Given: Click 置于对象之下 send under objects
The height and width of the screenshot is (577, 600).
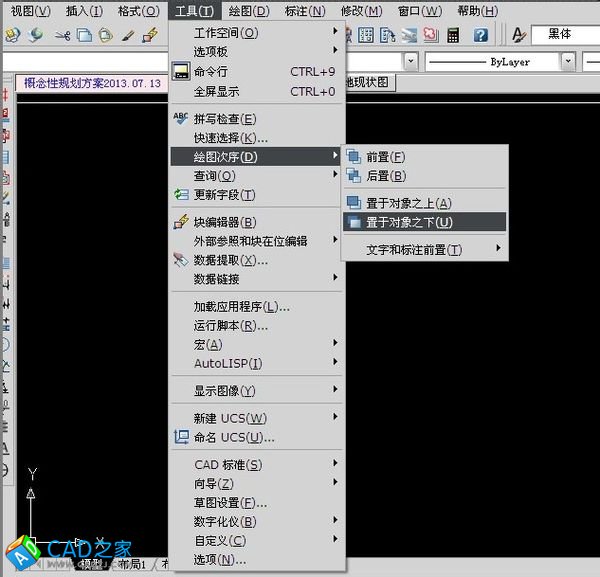Looking at the screenshot, I should pos(408,222).
